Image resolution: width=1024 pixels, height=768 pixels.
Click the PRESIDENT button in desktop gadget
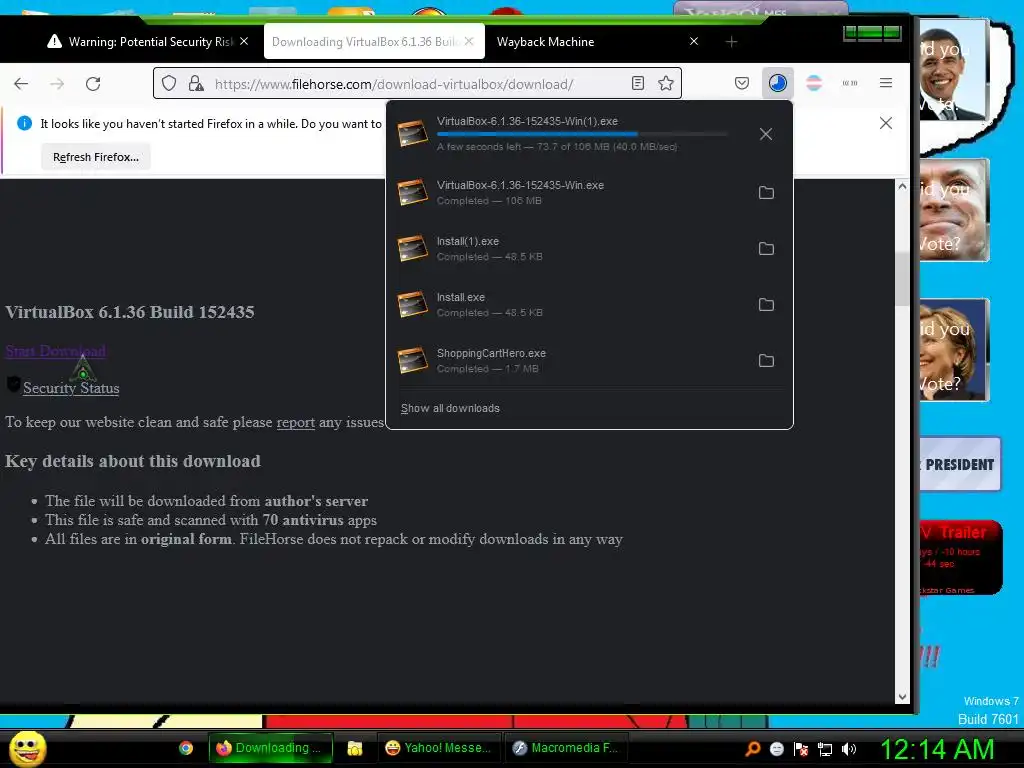[x=959, y=464]
